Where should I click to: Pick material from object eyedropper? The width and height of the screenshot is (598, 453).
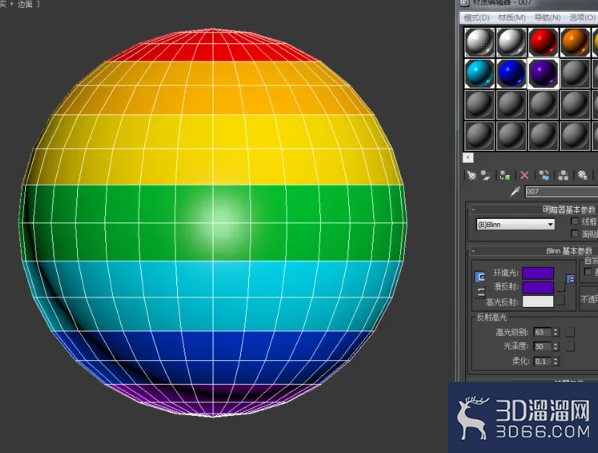(x=515, y=191)
